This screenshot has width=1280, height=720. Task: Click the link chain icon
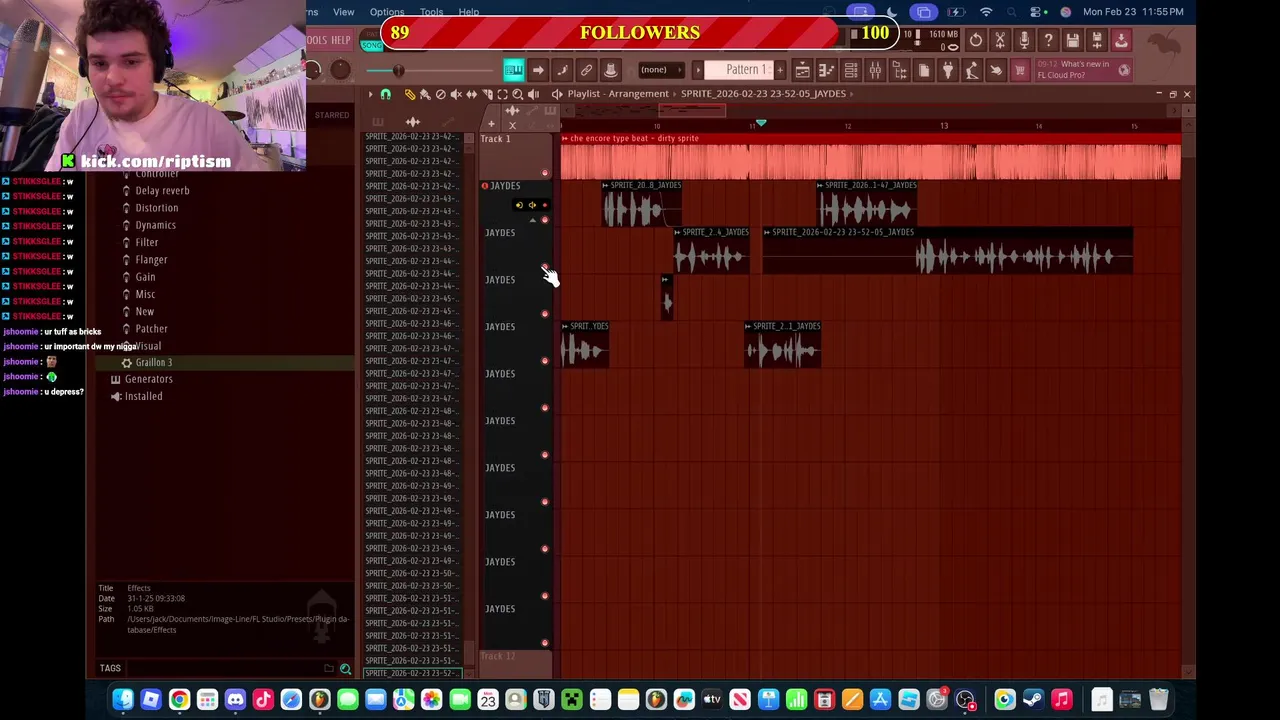point(586,70)
